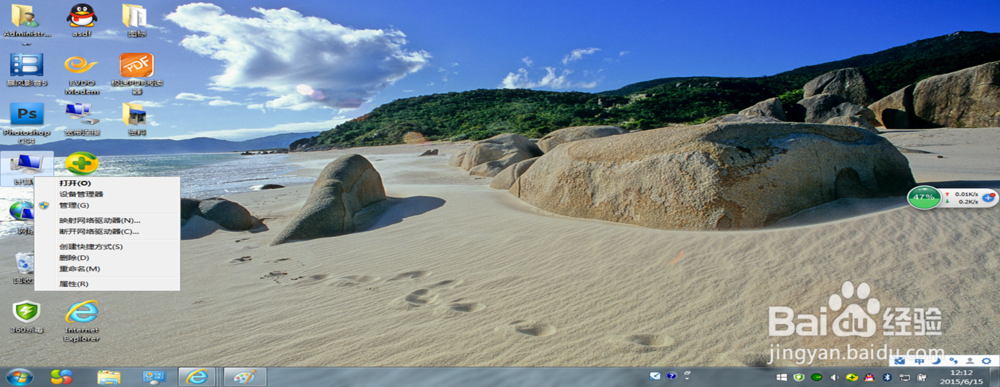
Task: Open the speaker volume tray icon
Action: pyautogui.click(x=834, y=377)
